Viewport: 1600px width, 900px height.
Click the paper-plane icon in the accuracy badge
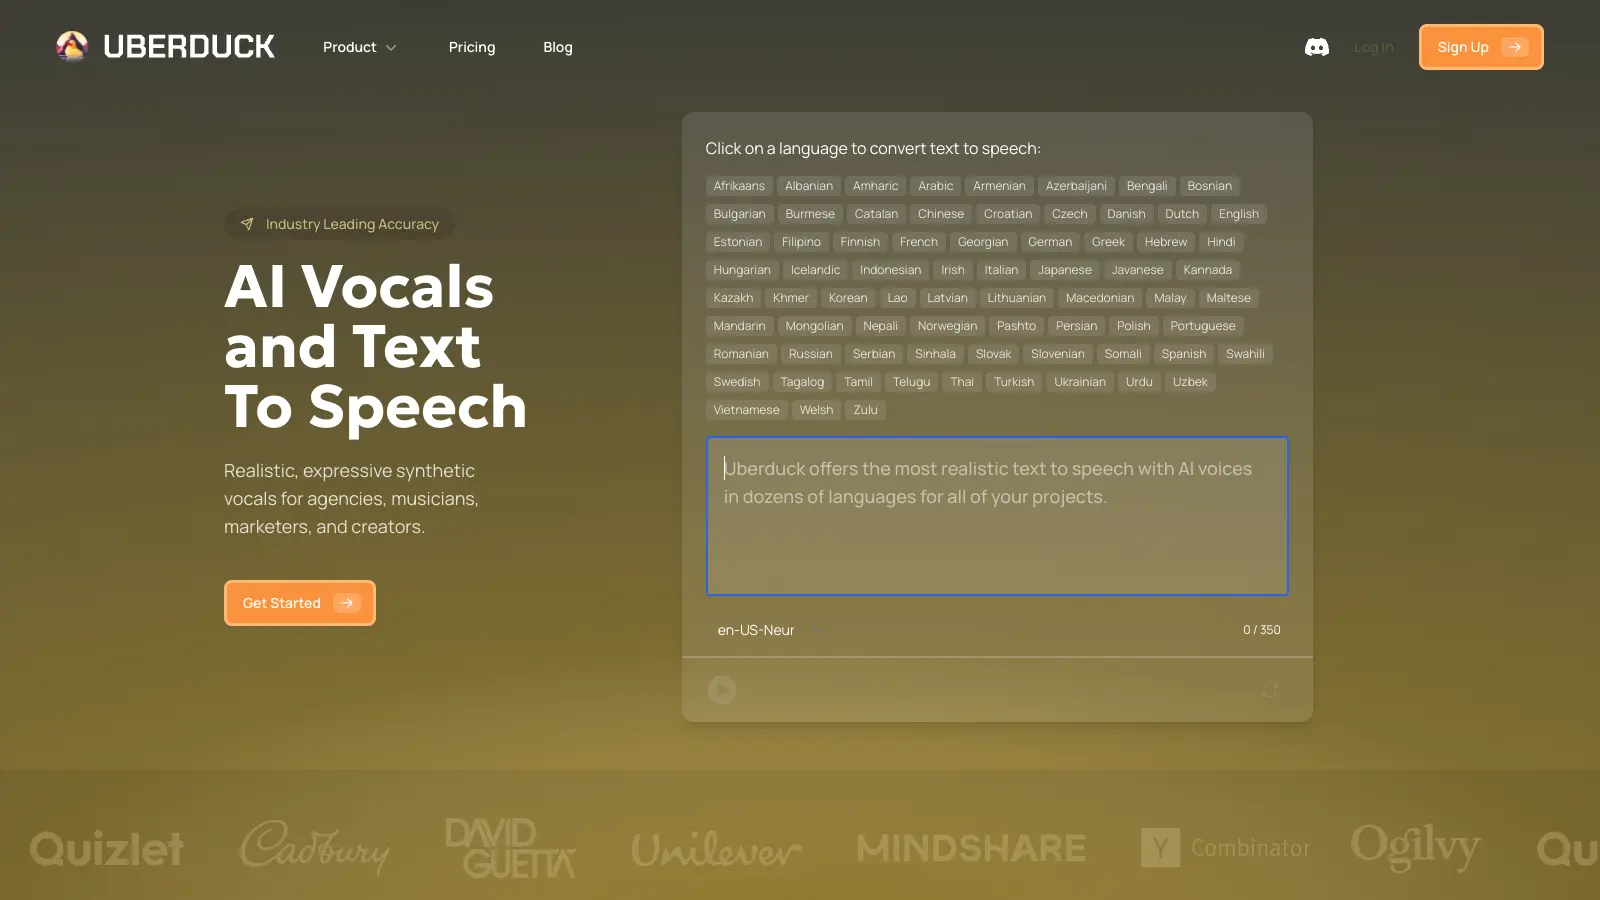pos(246,224)
